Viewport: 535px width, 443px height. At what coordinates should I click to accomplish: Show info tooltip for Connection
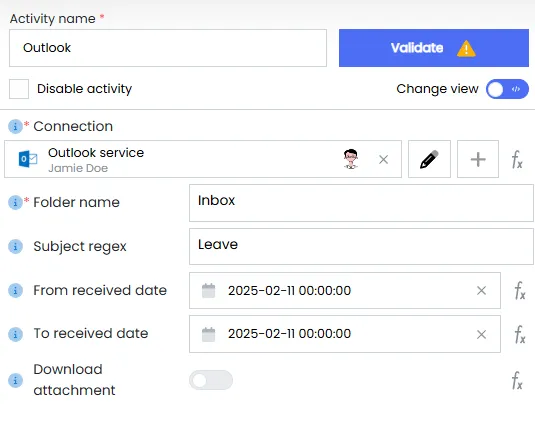tap(15, 127)
